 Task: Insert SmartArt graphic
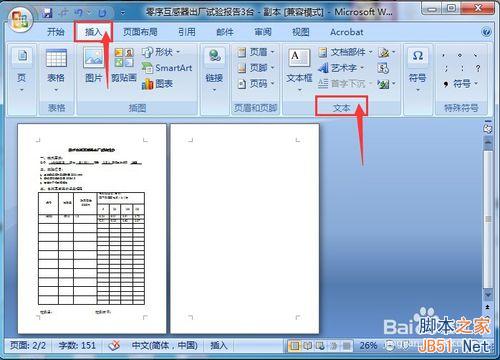click(x=167, y=68)
